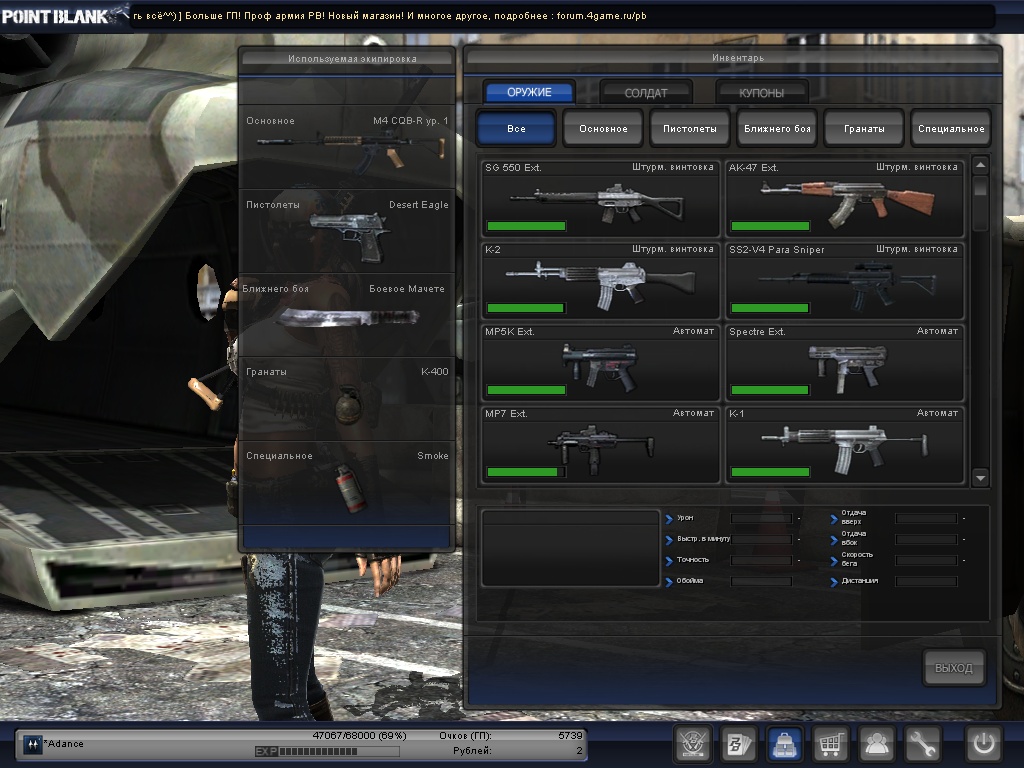Filter inventory by Гранаты

[864, 128]
